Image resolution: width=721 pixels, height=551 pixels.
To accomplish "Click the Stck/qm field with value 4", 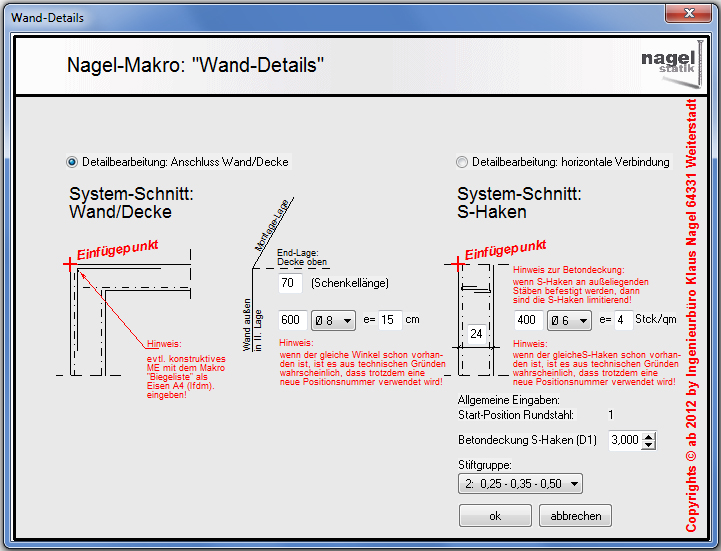I will [620, 320].
